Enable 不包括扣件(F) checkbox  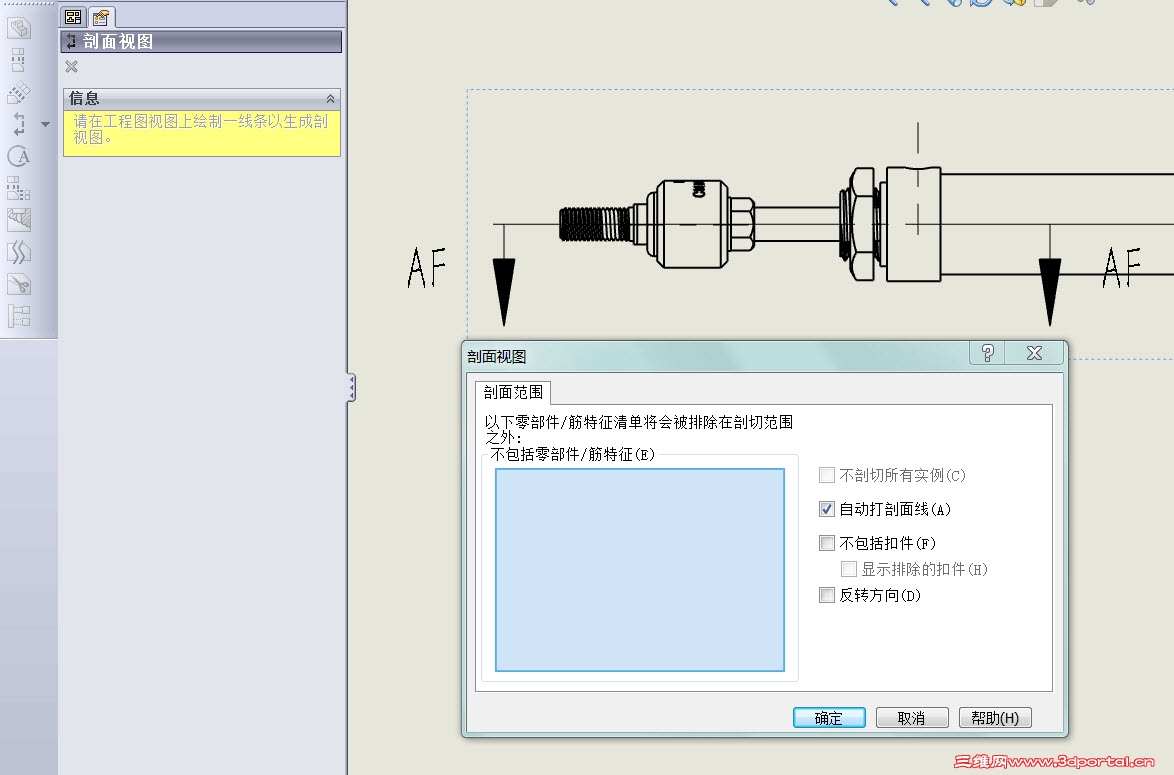pos(827,543)
